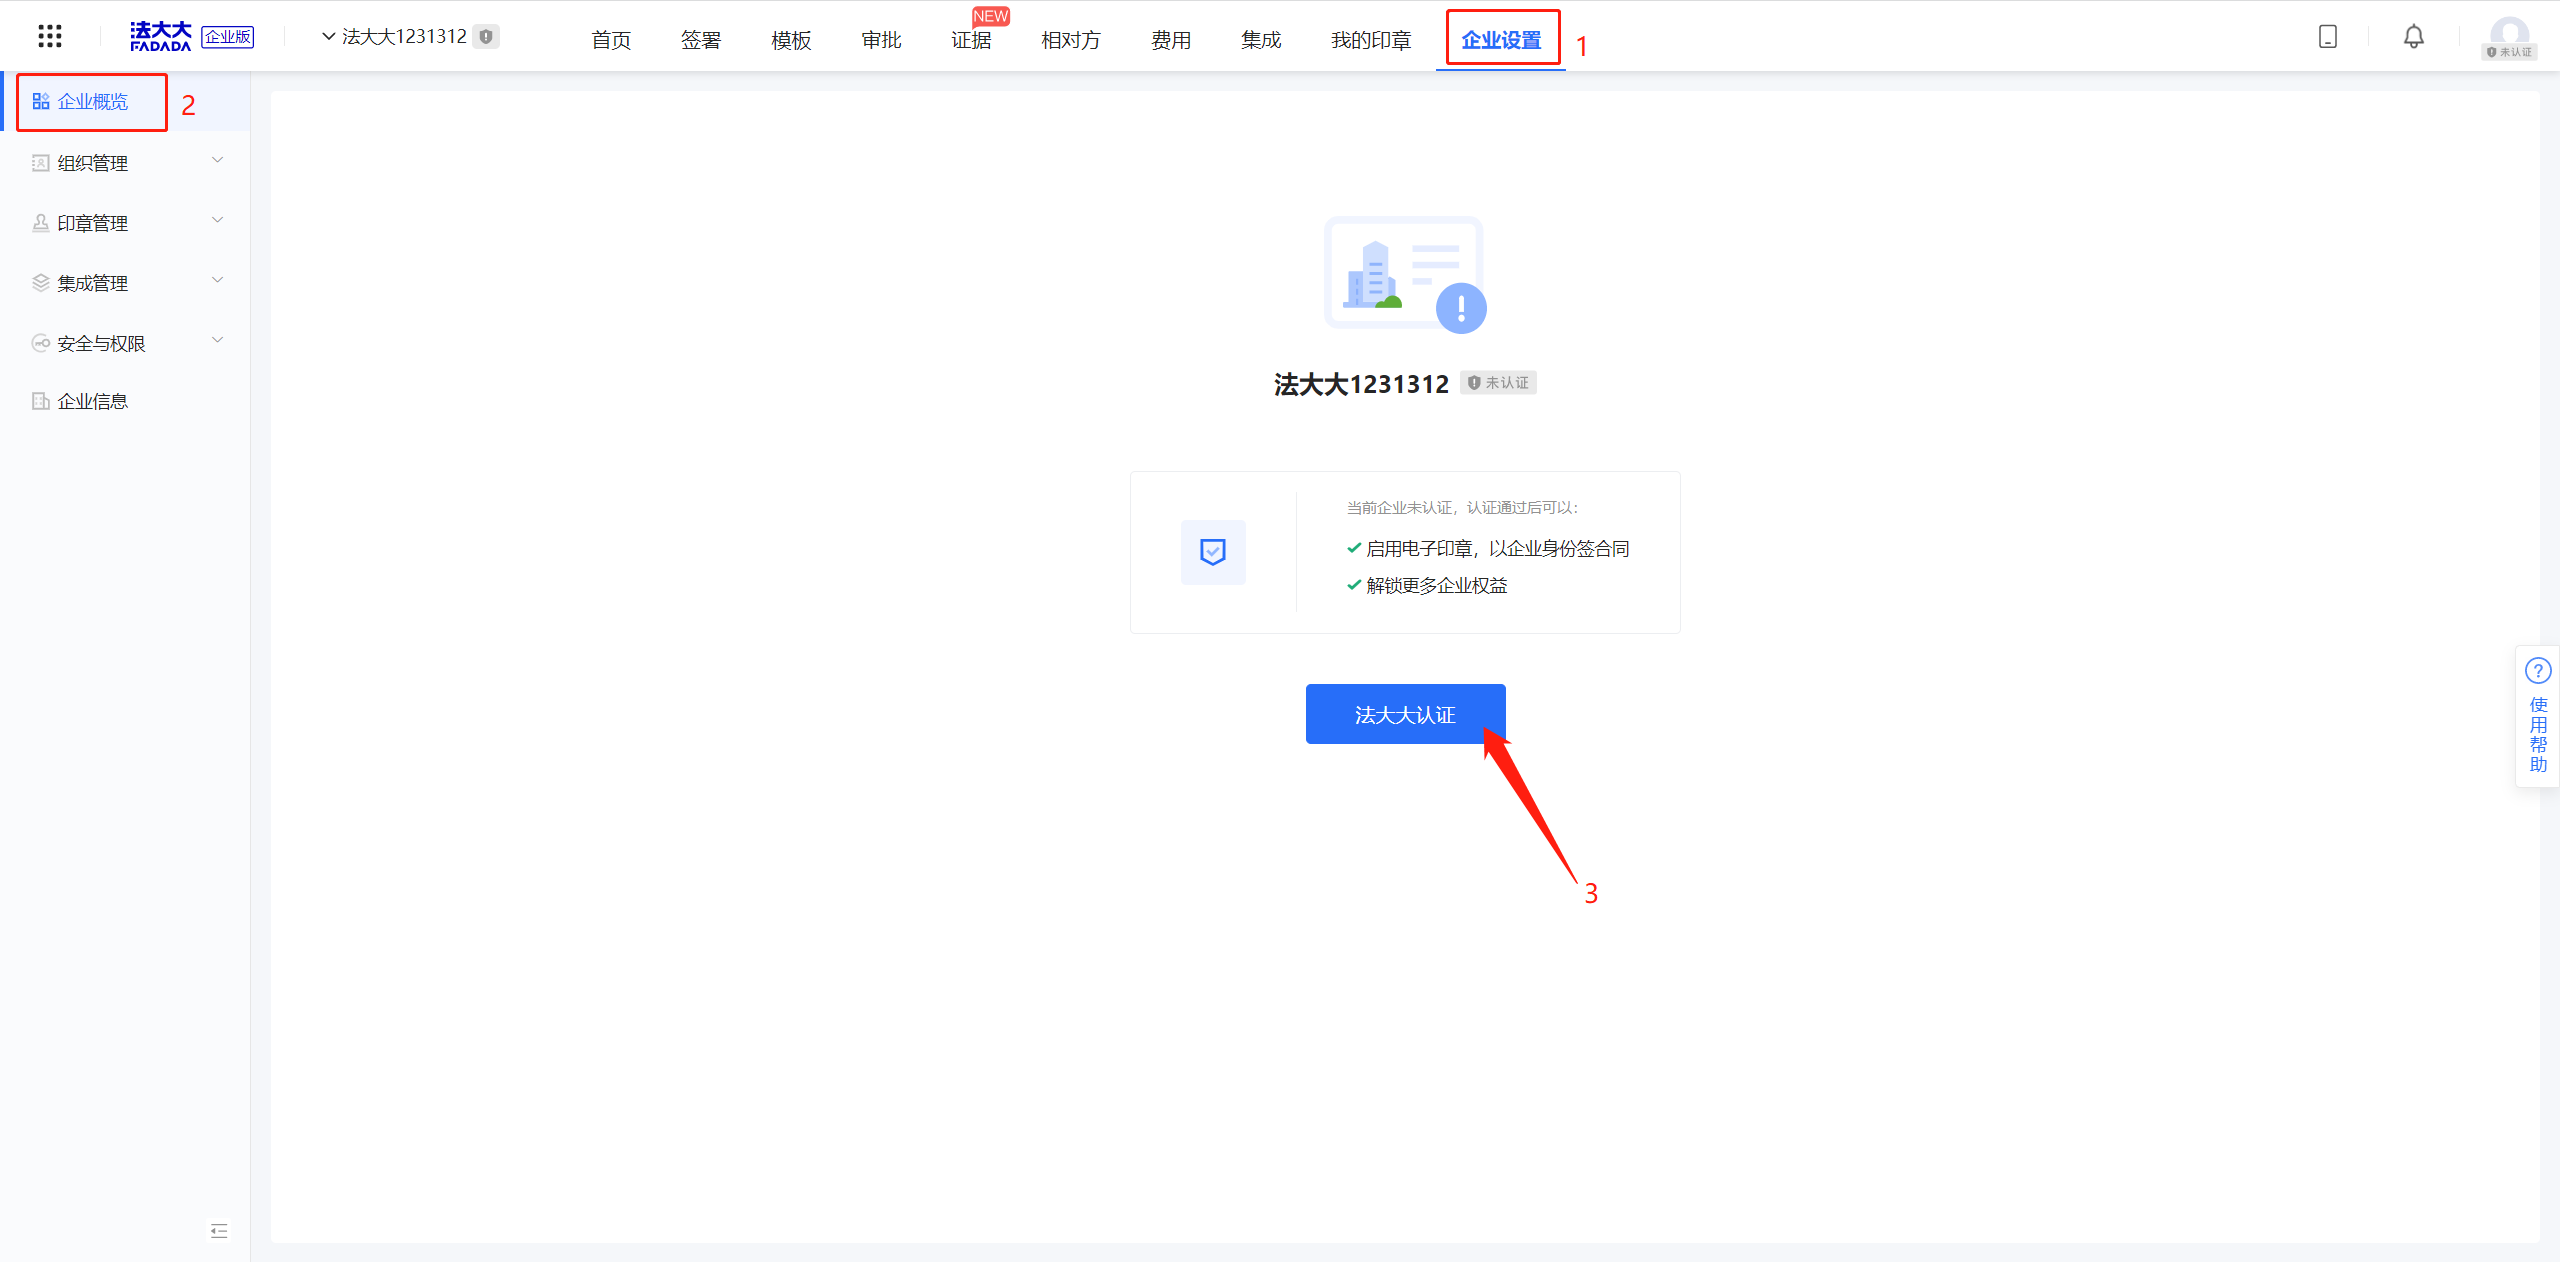Go to the 费用 tab
Viewport: 2560px width, 1262px height.
1171,40
